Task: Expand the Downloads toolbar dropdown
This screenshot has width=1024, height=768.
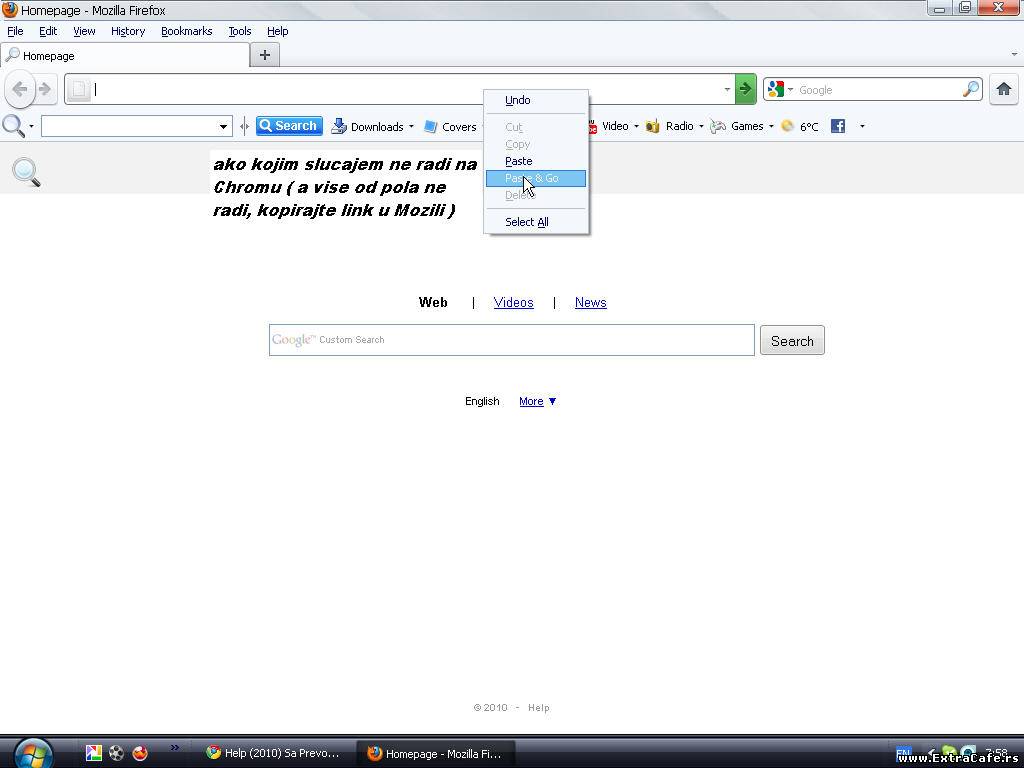Action: click(411, 127)
